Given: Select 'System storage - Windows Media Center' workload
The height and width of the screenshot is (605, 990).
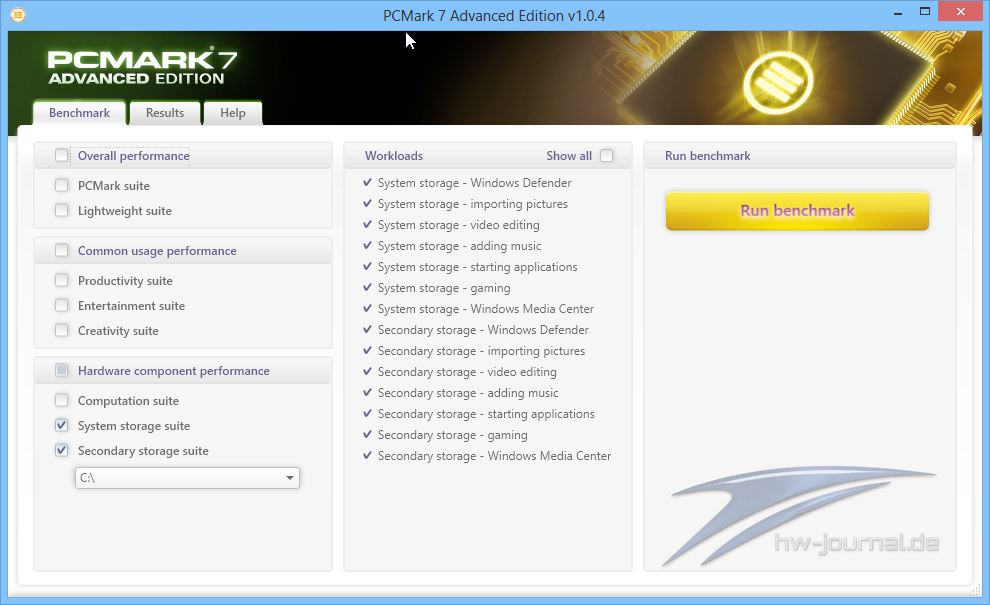Looking at the screenshot, I should (x=479, y=308).
